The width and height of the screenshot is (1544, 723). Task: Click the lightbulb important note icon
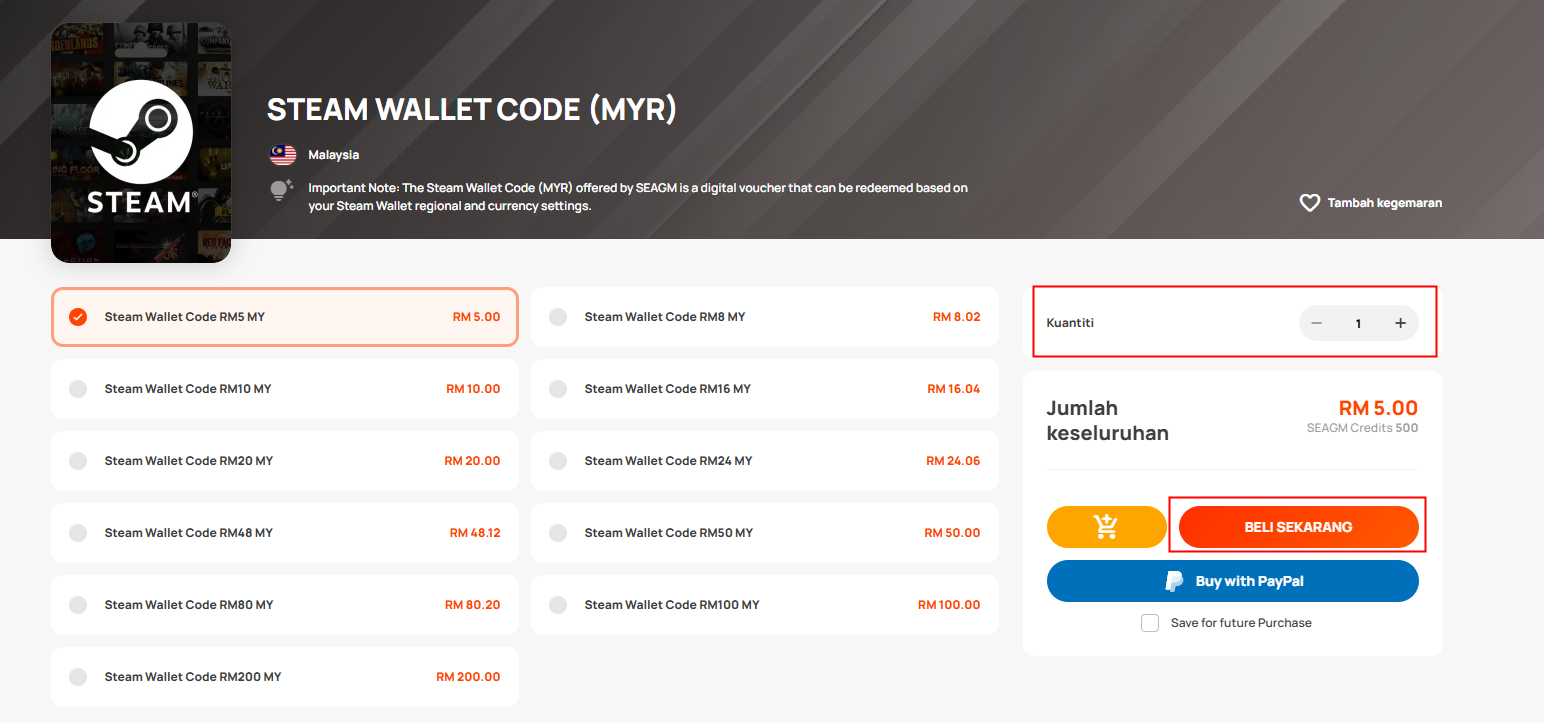click(282, 189)
